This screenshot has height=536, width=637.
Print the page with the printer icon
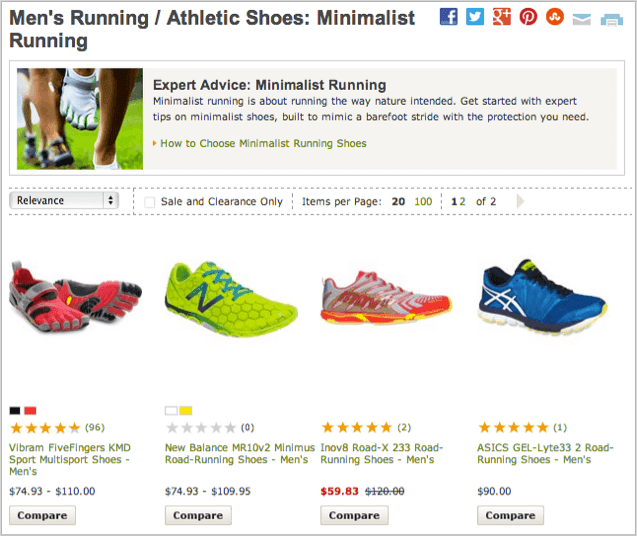pyautogui.click(x=612, y=20)
